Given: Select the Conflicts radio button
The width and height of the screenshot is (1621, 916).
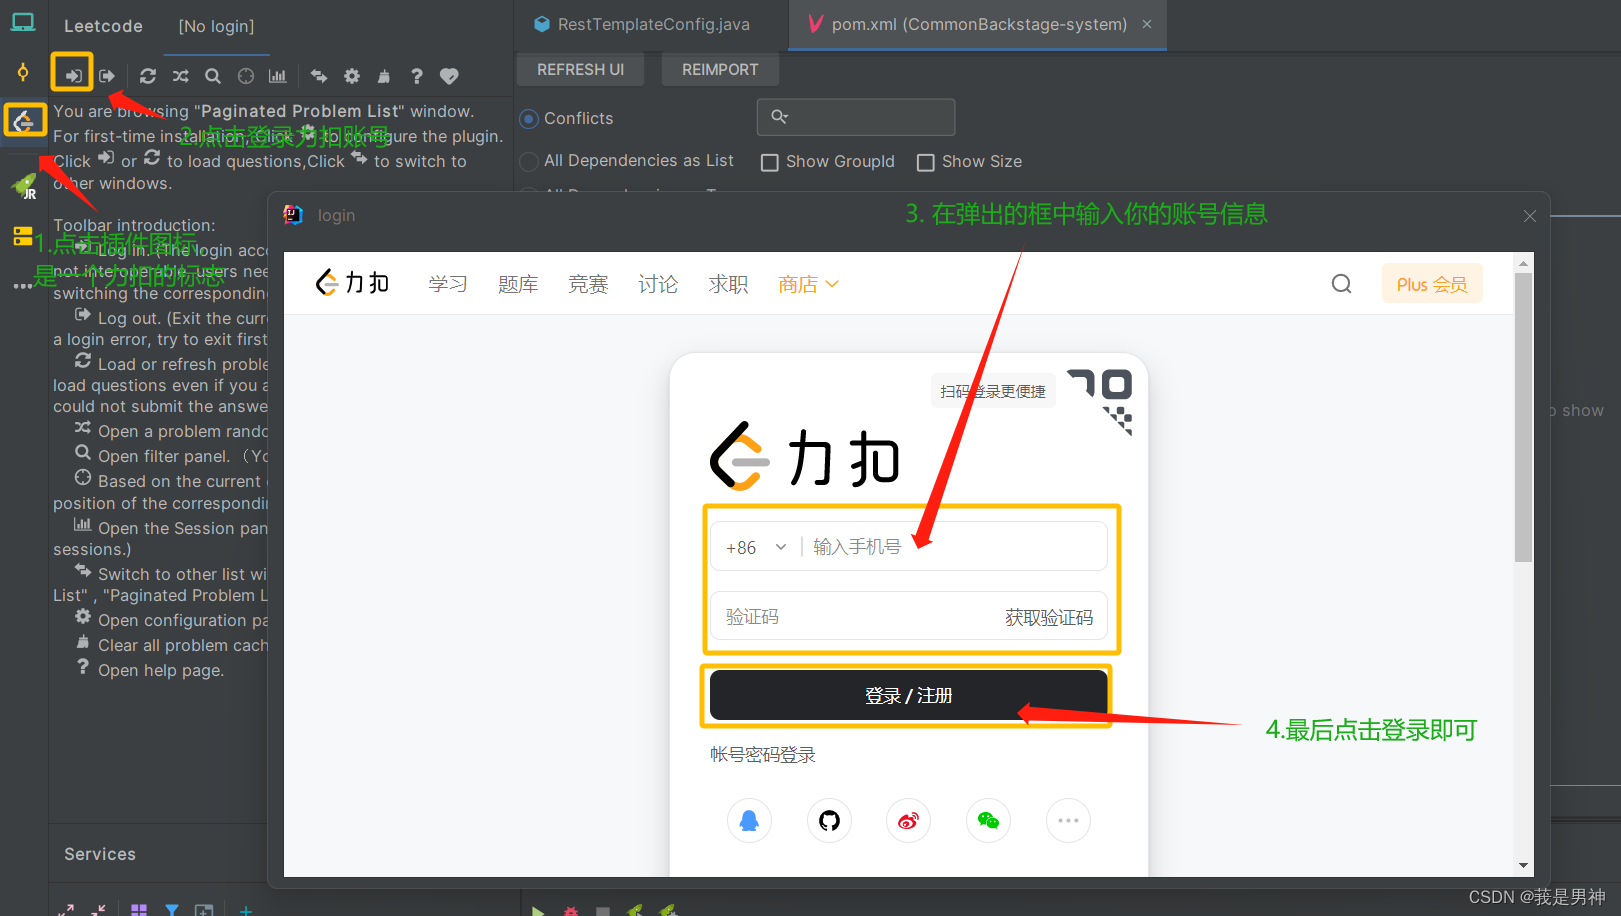Looking at the screenshot, I should coord(529,119).
